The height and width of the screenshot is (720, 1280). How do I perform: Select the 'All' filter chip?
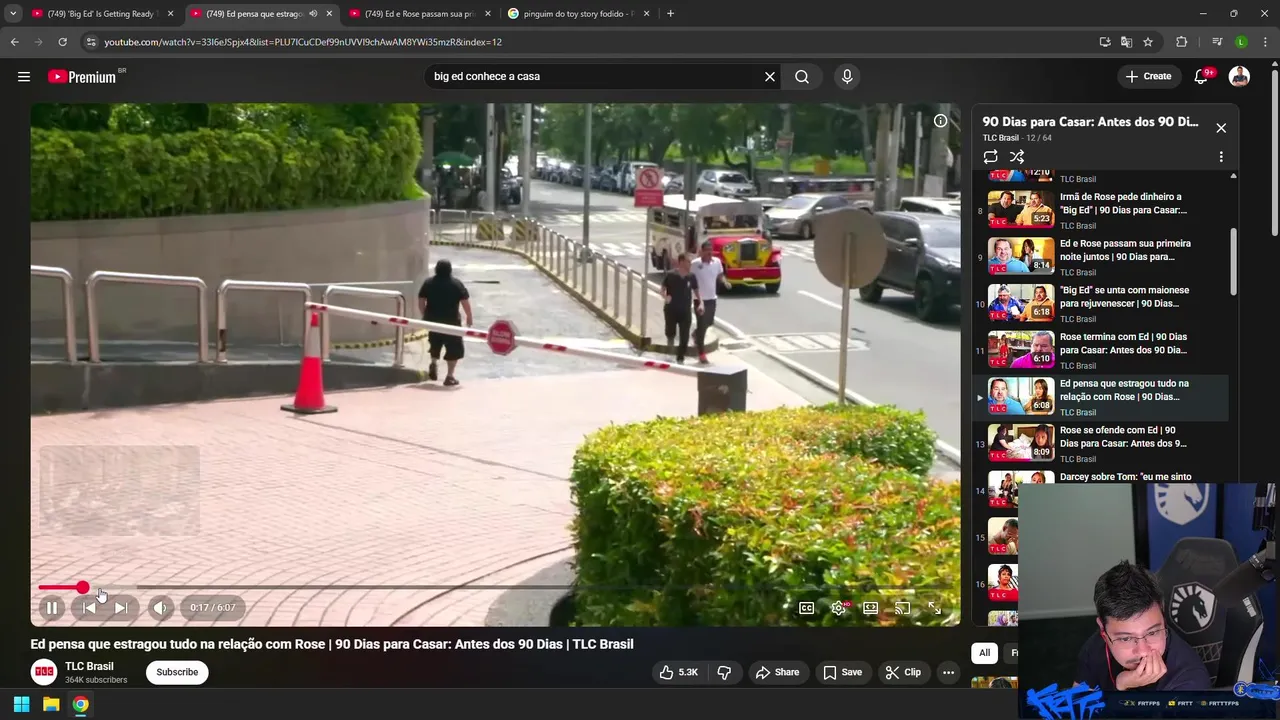[x=984, y=653]
